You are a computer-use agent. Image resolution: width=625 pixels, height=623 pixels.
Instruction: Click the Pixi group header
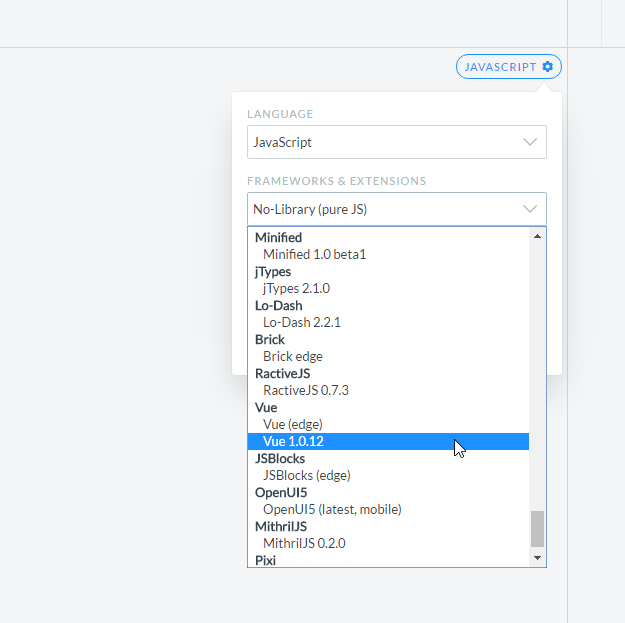click(265, 560)
